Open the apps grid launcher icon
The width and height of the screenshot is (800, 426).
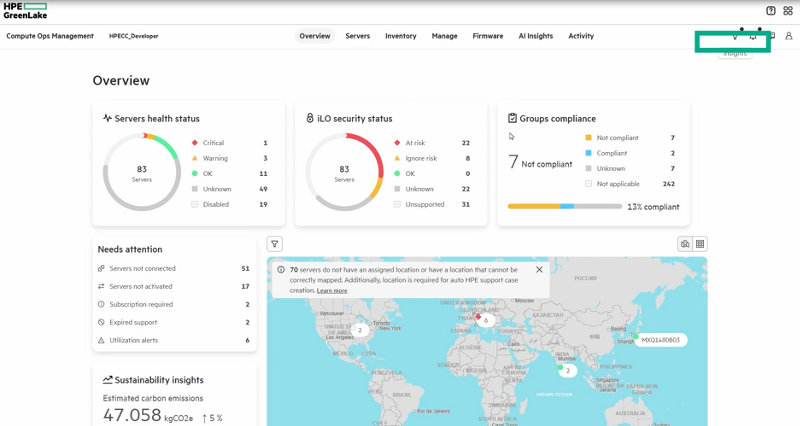click(x=788, y=10)
